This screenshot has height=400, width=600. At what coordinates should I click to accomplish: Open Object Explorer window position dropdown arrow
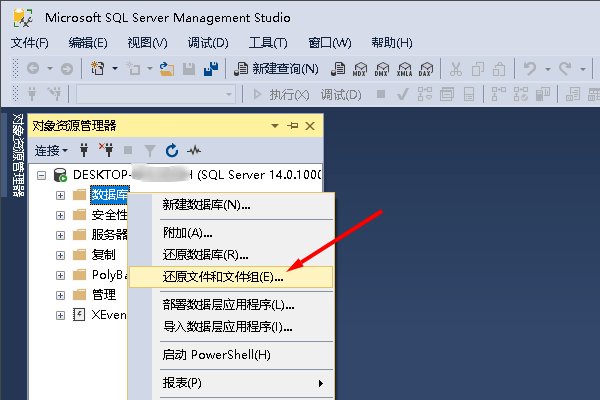[x=274, y=126]
